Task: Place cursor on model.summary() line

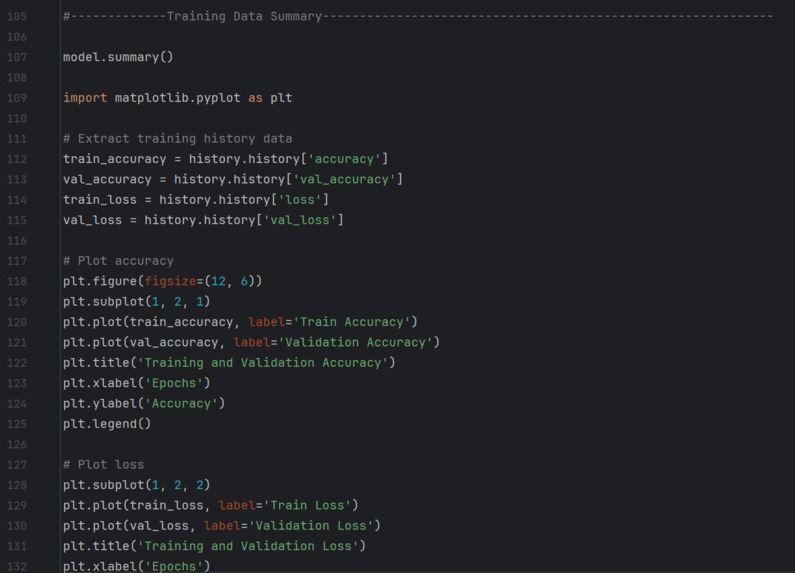Action: tap(118, 57)
